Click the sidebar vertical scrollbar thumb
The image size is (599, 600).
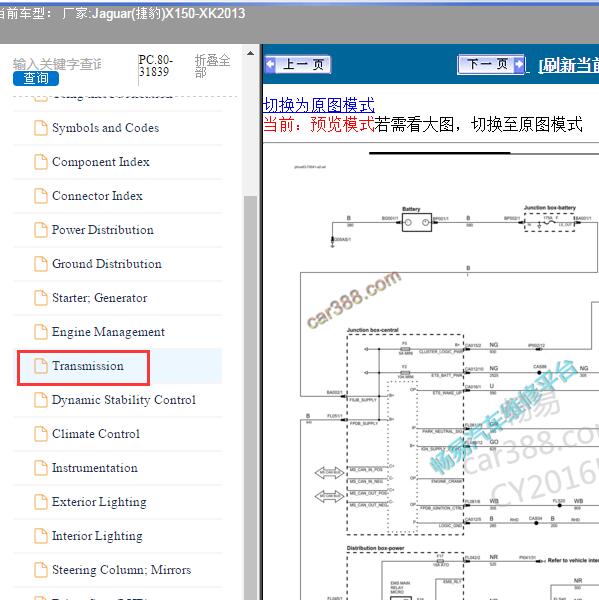point(250,398)
